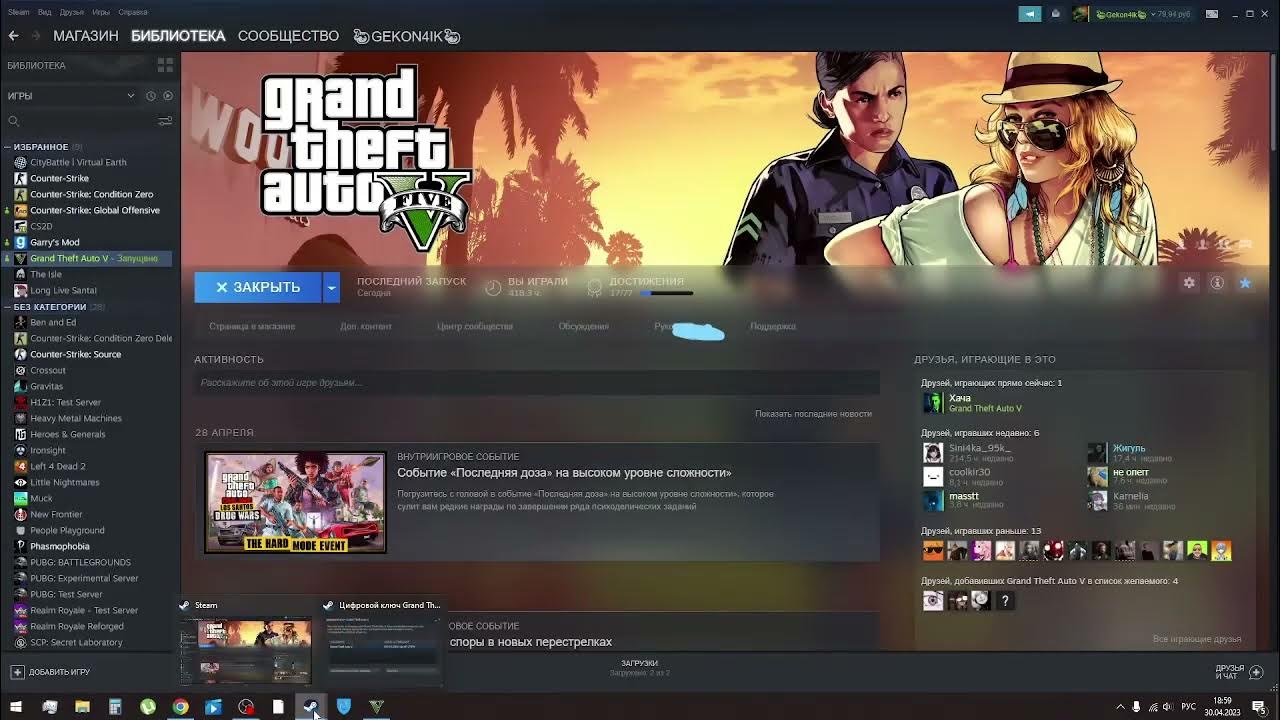Switch to Big Picture mode icon
This screenshot has height=720, width=1280.
(x=1212, y=14)
